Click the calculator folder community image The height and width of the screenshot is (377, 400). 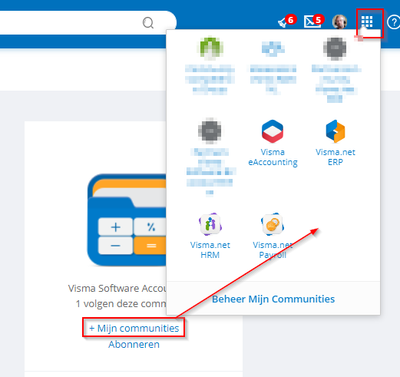click(x=127, y=220)
